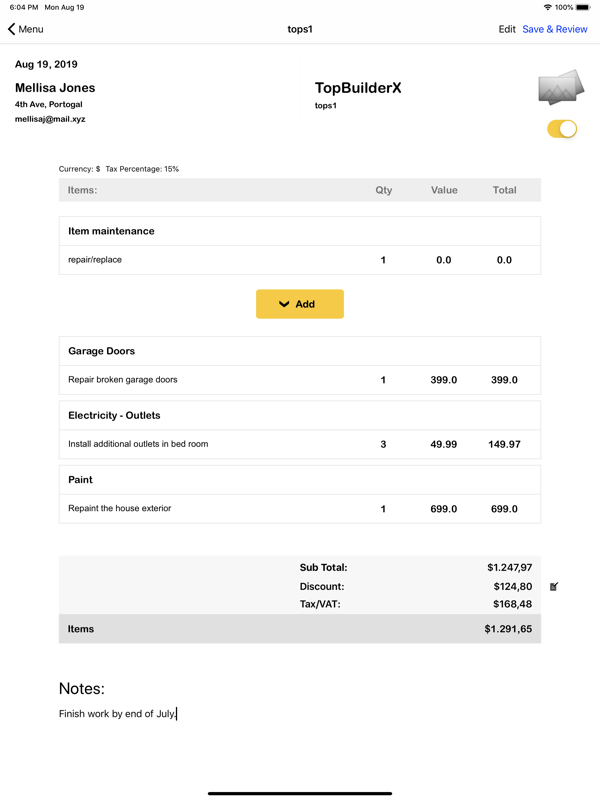This screenshot has width=600, height=800.
Task: Select client name Mellisa Jones
Action: (55, 88)
